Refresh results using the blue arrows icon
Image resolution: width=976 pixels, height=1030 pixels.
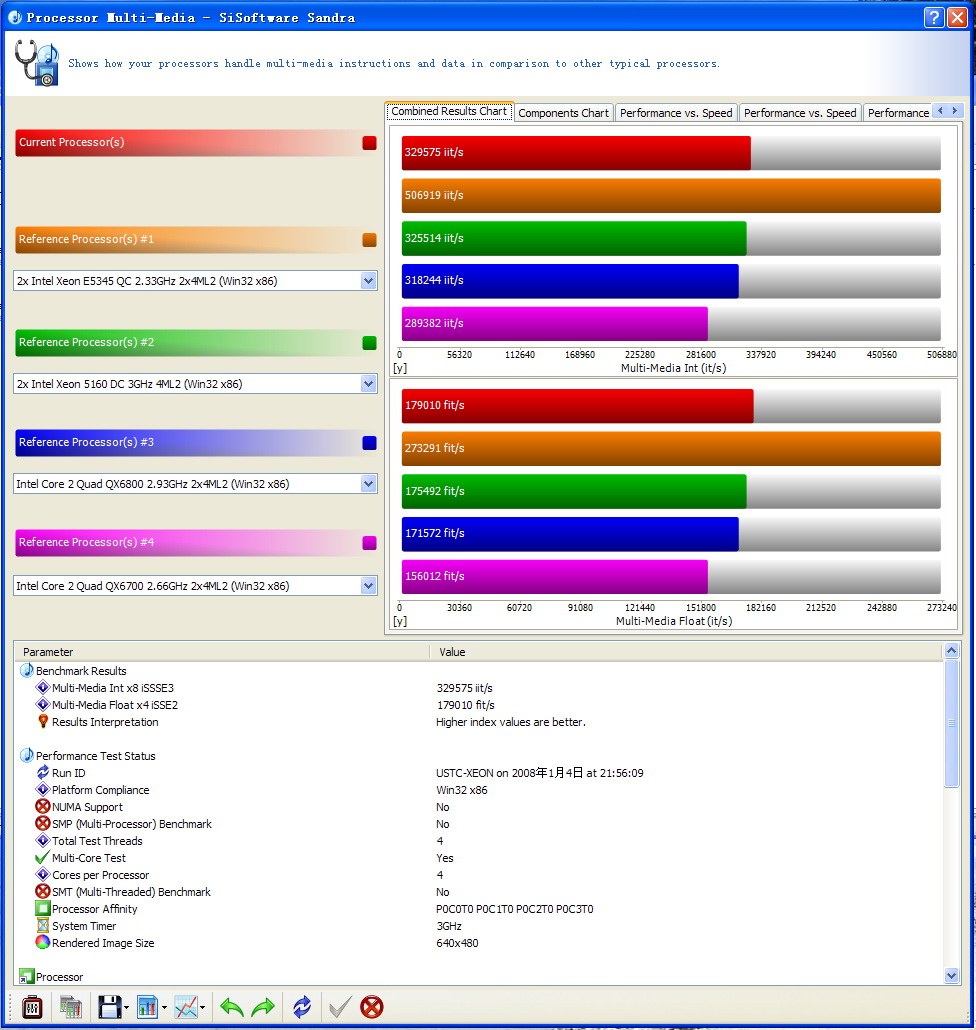tap(302, 1007)
